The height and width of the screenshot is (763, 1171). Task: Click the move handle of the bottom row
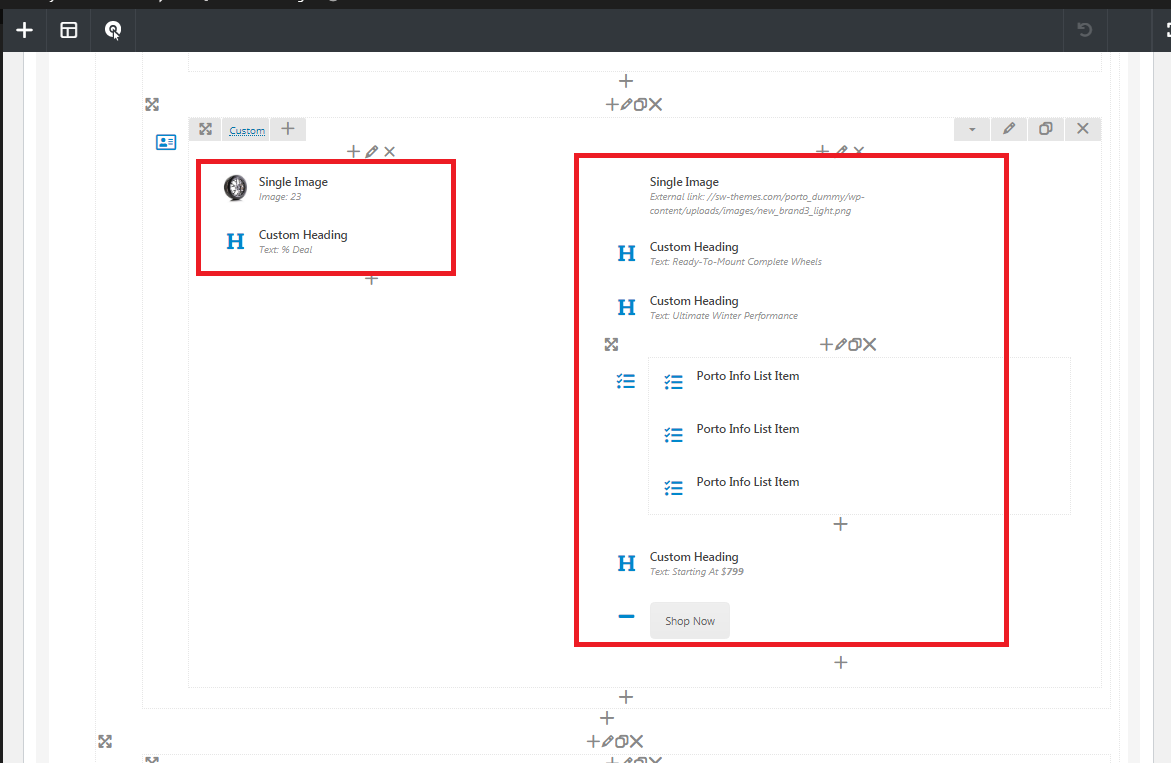[x=105, y=741]
